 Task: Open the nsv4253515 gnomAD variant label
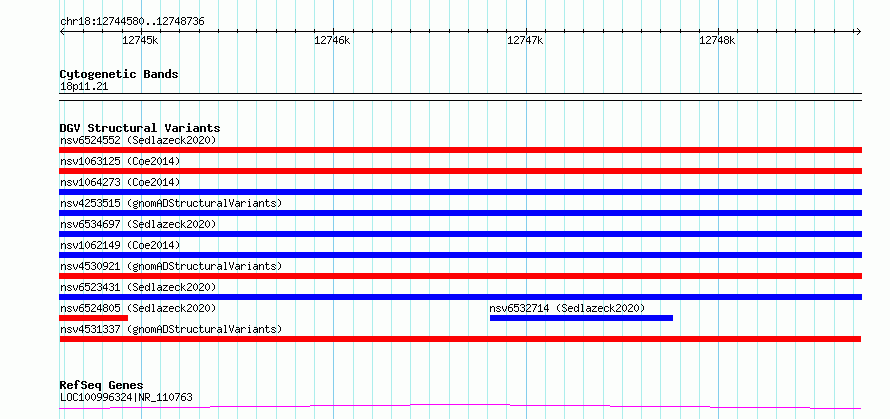point(171,203)
